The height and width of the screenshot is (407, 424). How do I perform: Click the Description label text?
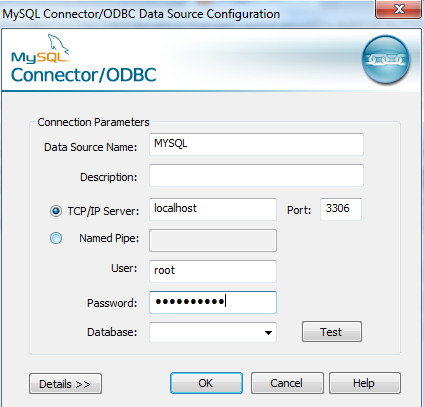coord(108,177)
